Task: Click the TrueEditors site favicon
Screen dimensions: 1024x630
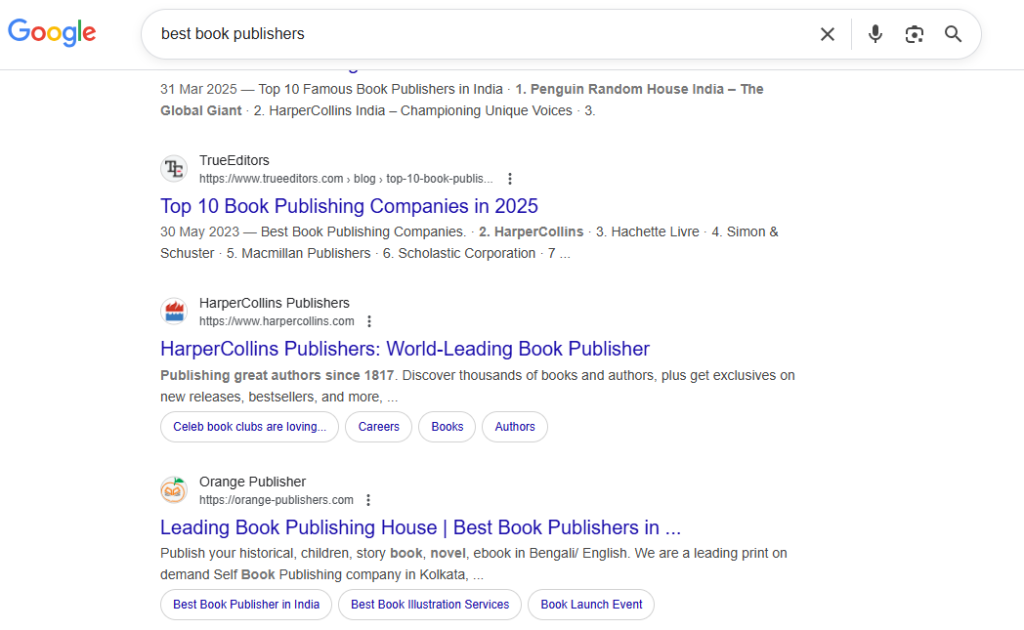Action: tap(174, 169)
